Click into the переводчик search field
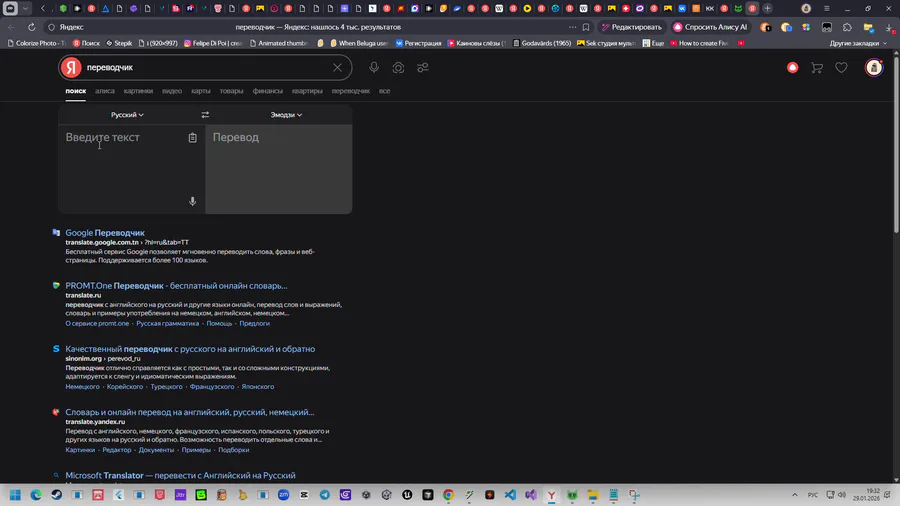900x506 pixels. point(207,68)
